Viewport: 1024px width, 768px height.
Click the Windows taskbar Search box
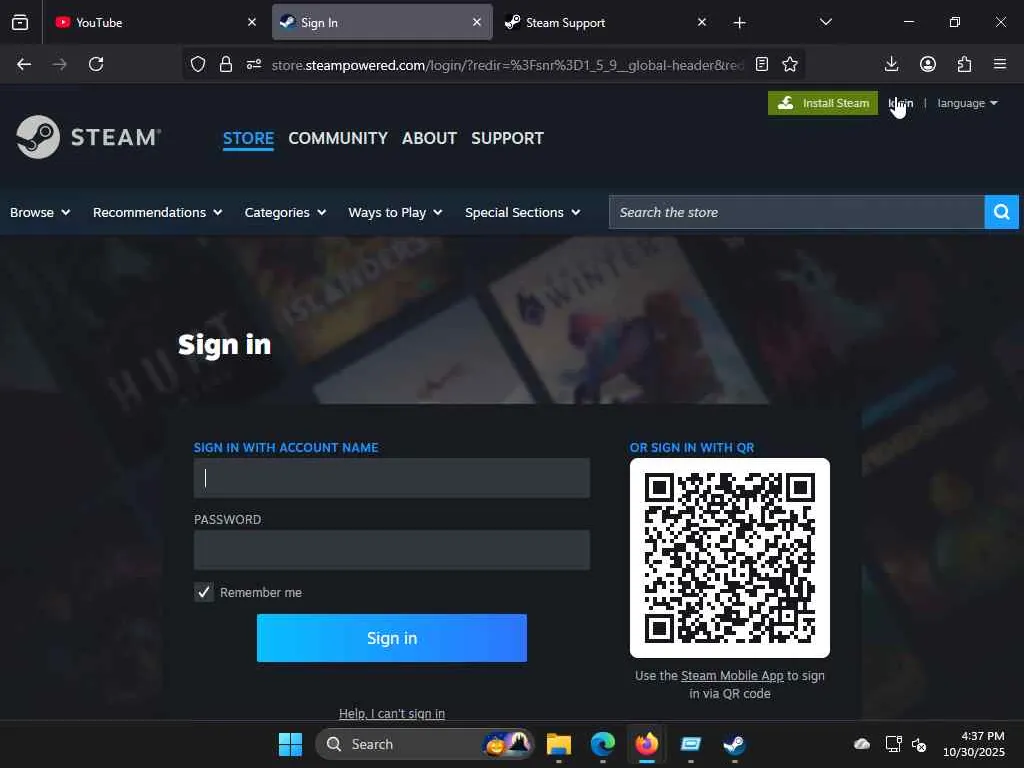(424, 744)
